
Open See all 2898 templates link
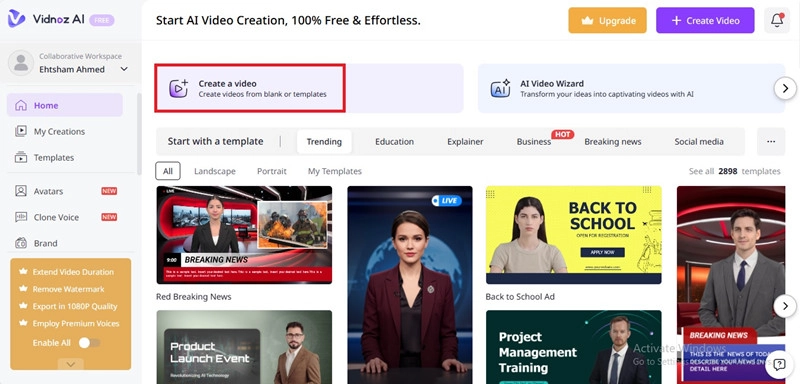click(x=734, y=171)
